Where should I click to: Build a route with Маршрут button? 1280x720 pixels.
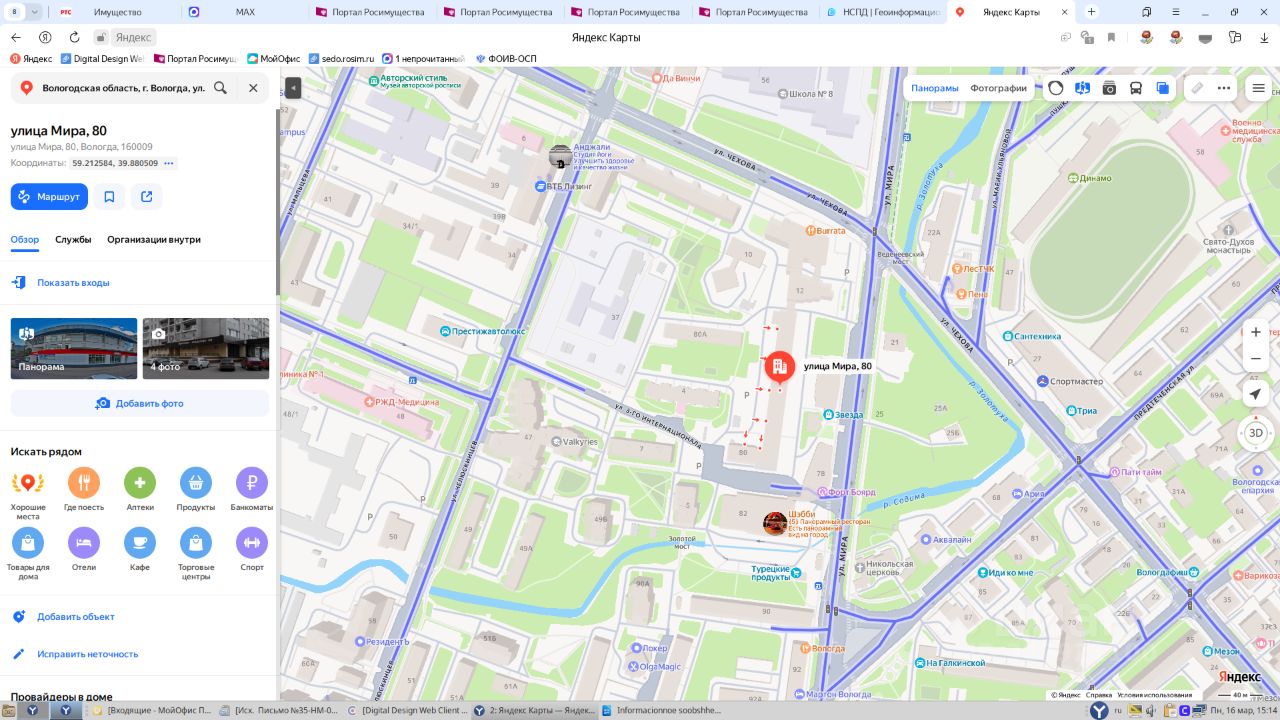49,197
